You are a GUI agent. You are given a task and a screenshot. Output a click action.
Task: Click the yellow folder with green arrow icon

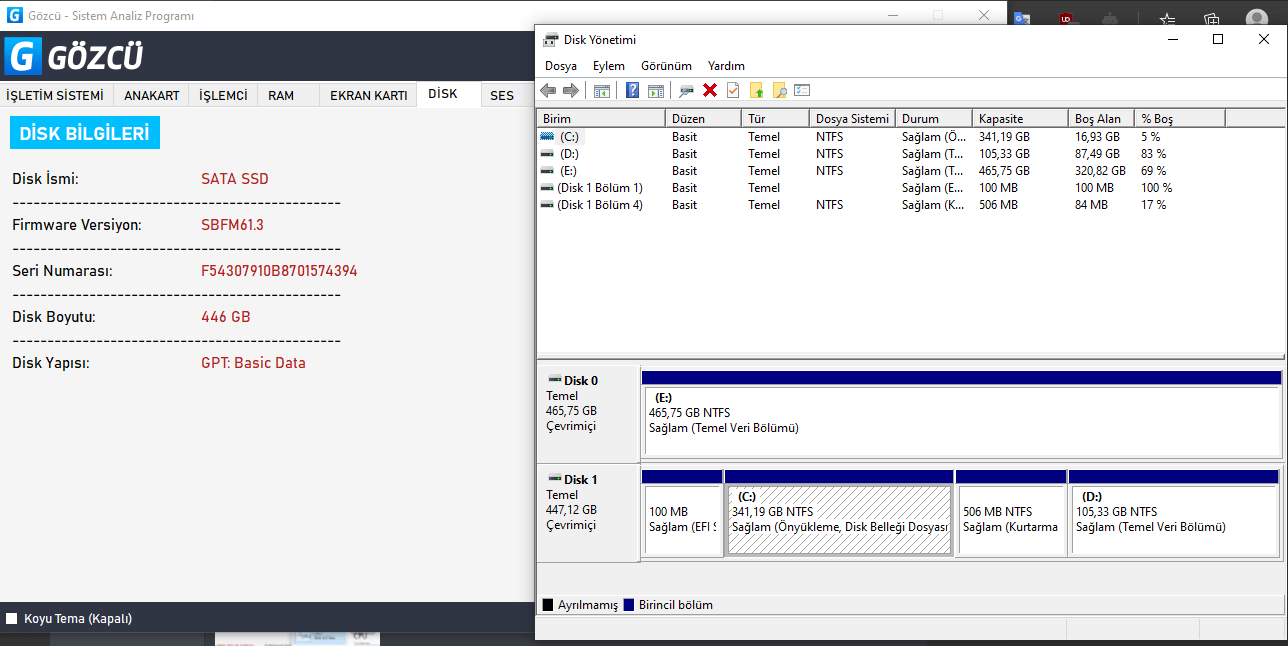[x=756, y=91]
